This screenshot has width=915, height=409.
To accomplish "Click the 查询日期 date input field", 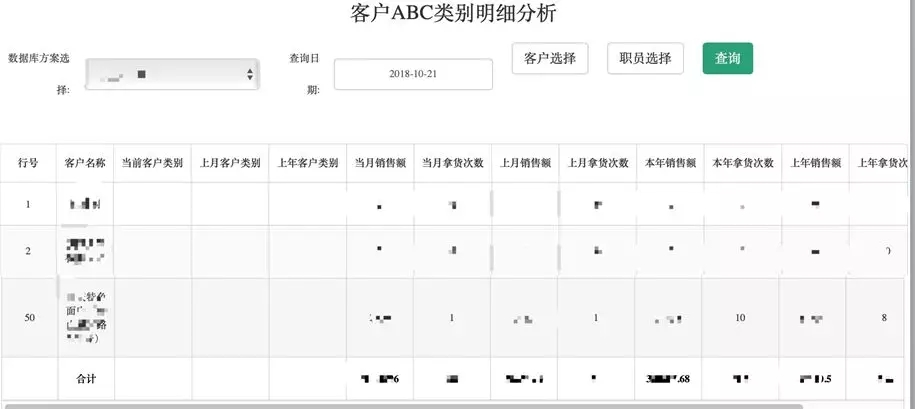I will pos(413,75).
